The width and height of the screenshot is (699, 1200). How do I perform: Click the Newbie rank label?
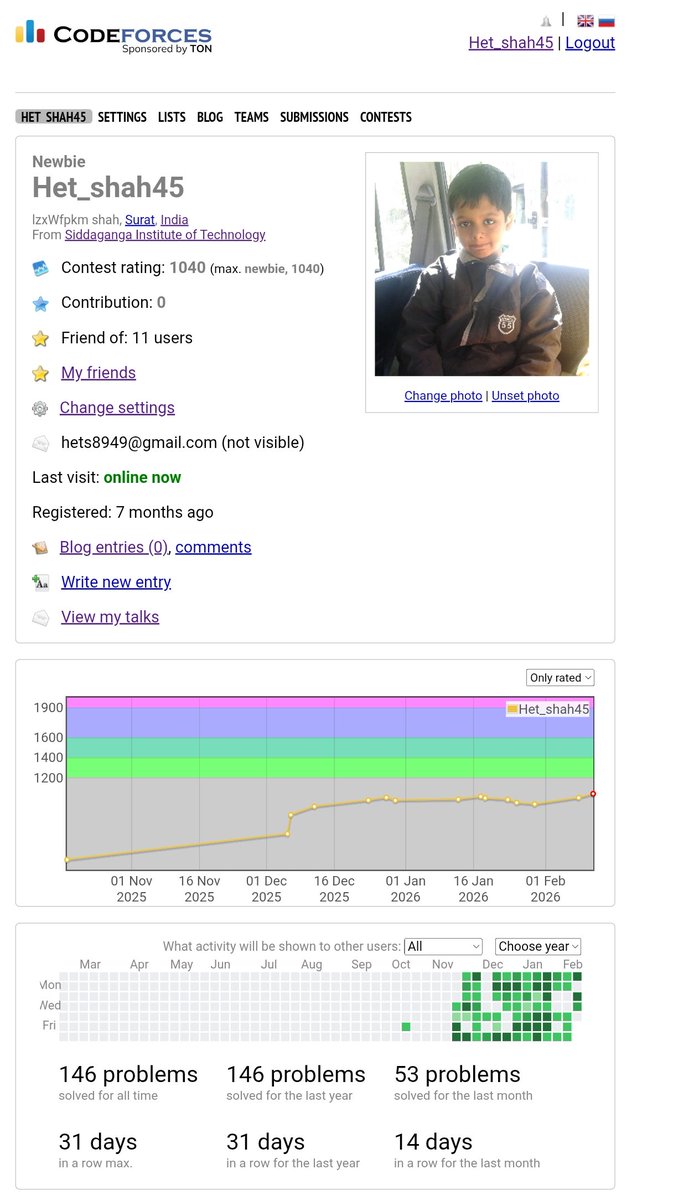[x=59, y=162]
